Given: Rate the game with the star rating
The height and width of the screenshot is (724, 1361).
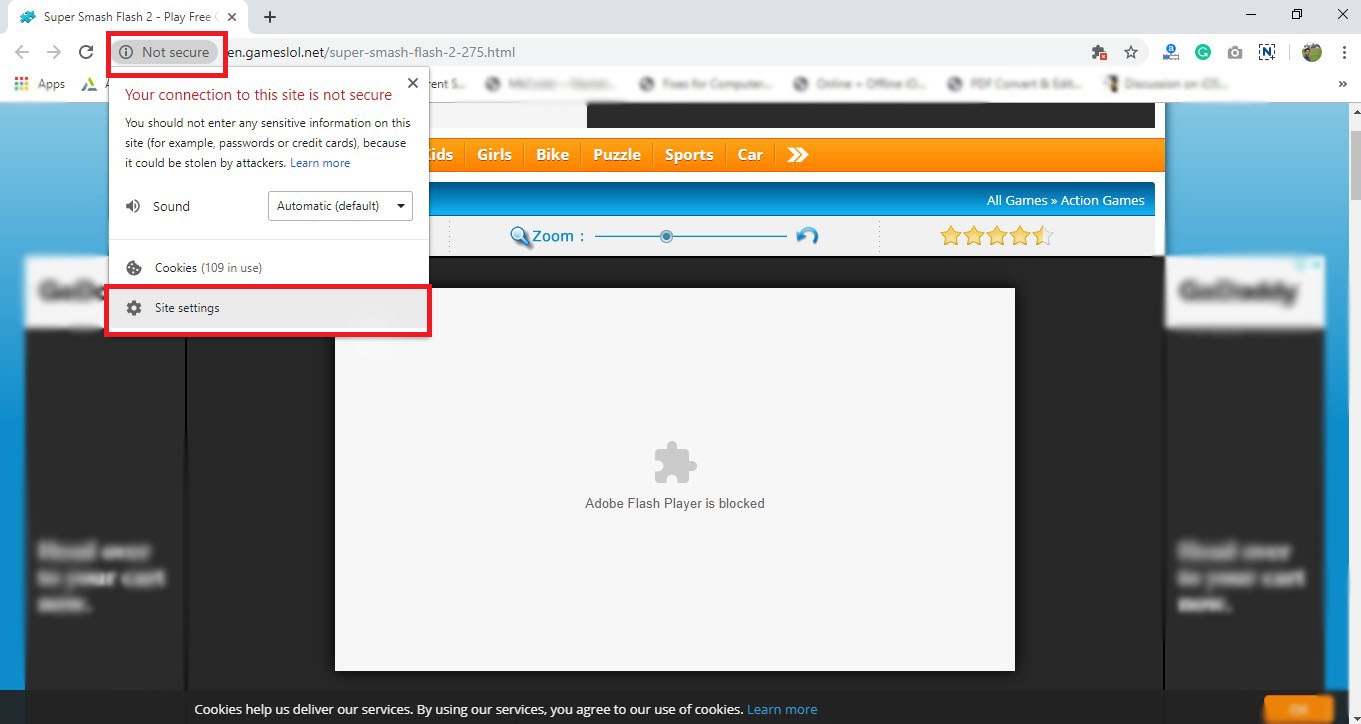Looking at the screenshot, I should [x=996, y=236].
